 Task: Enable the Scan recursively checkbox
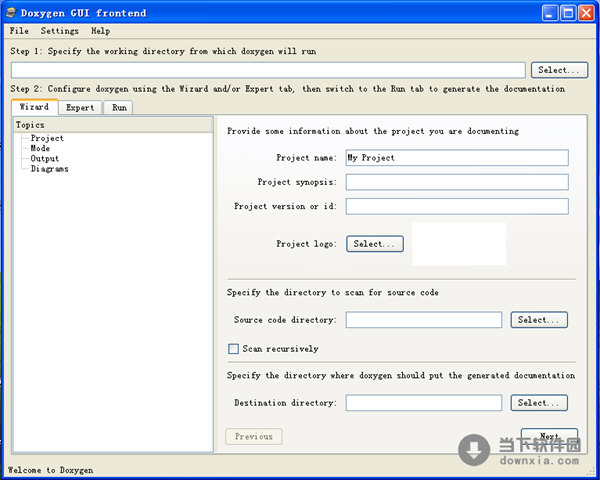point(233,349)
